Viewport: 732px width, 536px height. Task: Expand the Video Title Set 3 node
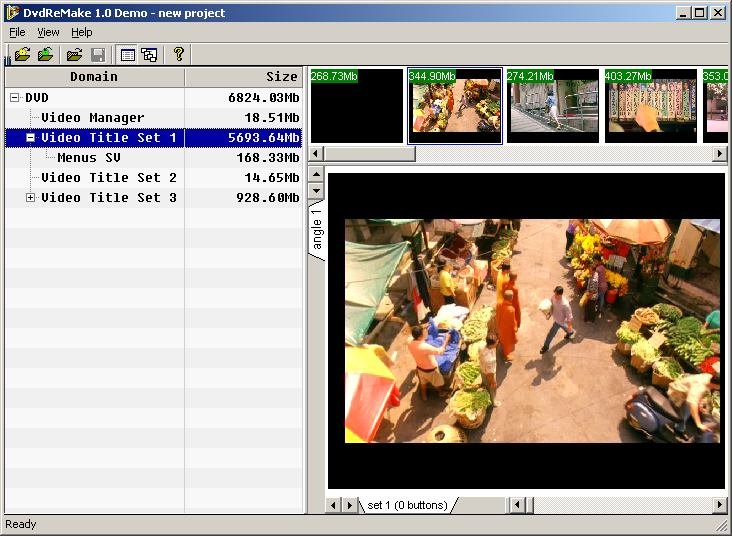pyautogui.click(x=30, y=197)
